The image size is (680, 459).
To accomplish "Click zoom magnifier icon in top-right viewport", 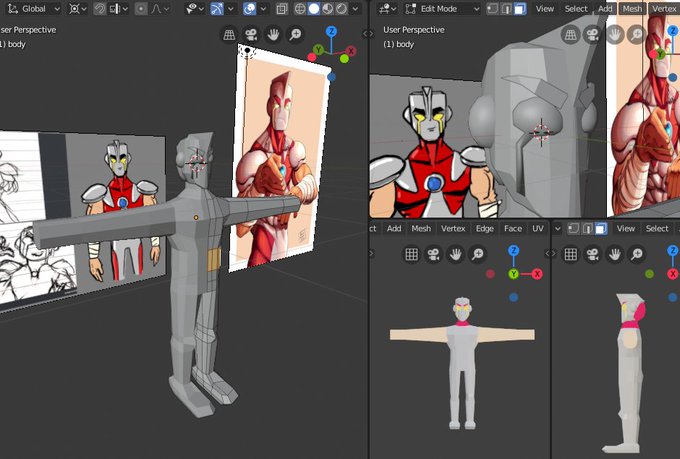I will point(637,35).
